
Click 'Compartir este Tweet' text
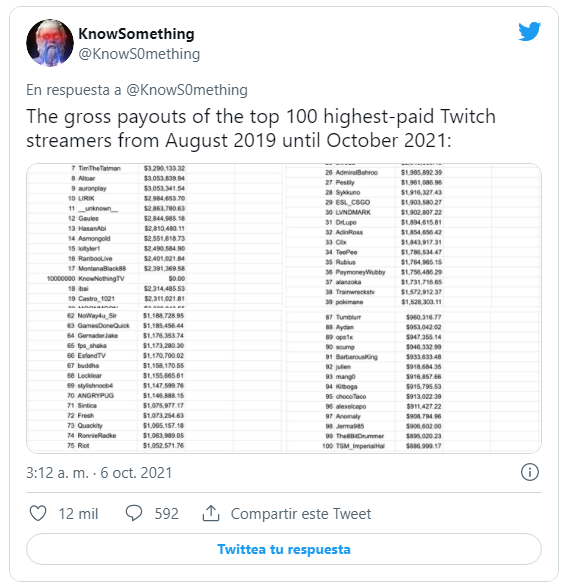[x=301, y=514]
